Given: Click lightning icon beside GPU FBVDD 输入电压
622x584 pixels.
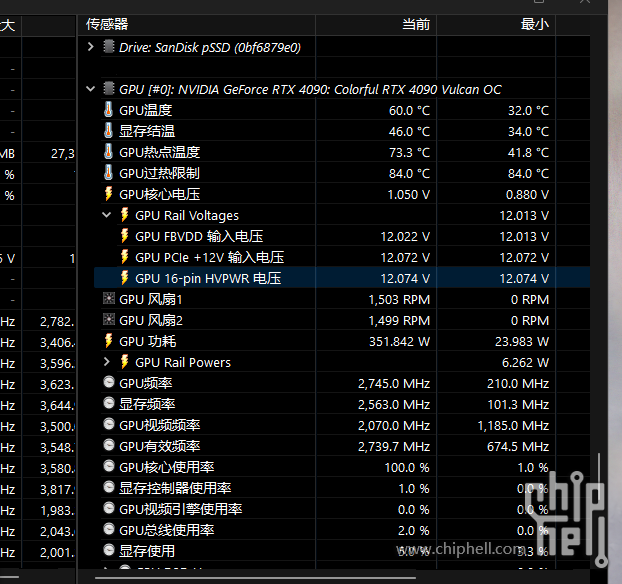Looking at the screenshot, I should coord(124,236).
